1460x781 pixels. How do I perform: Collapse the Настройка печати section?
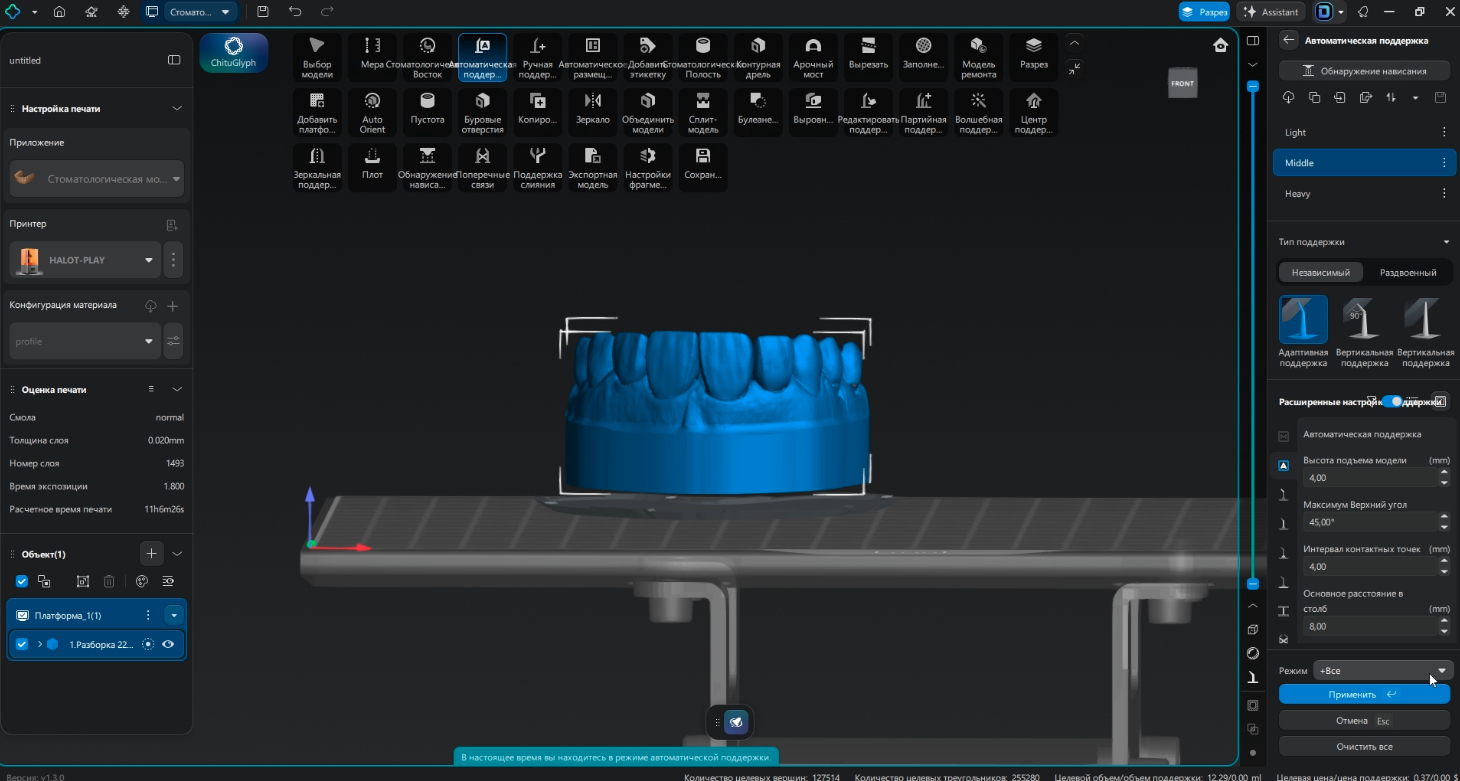(x=177, y=108)
